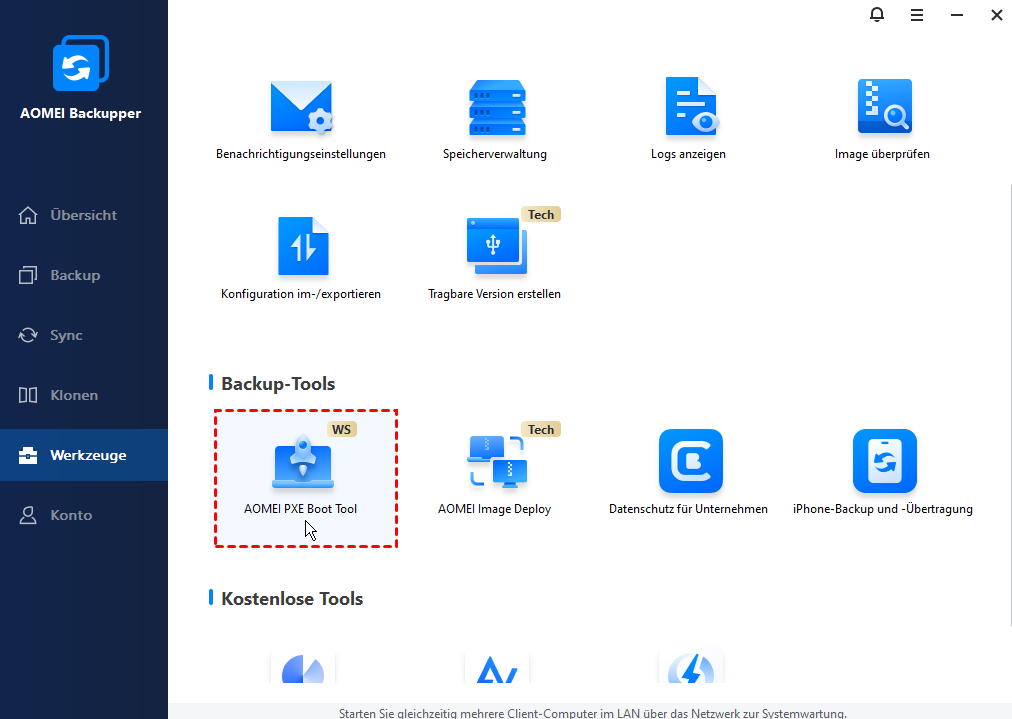Open Benachrichtigungseinstellungen envelope icon

301,107
